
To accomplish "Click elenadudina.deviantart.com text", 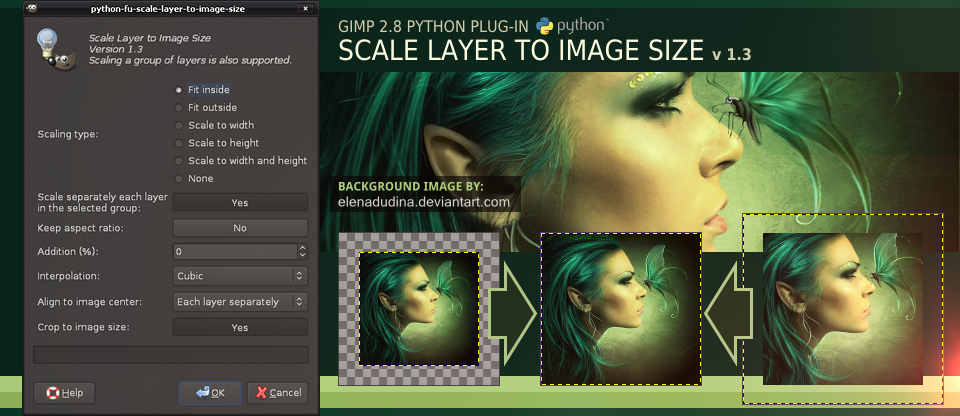I will pyautogui.click(x=424, y=201).
